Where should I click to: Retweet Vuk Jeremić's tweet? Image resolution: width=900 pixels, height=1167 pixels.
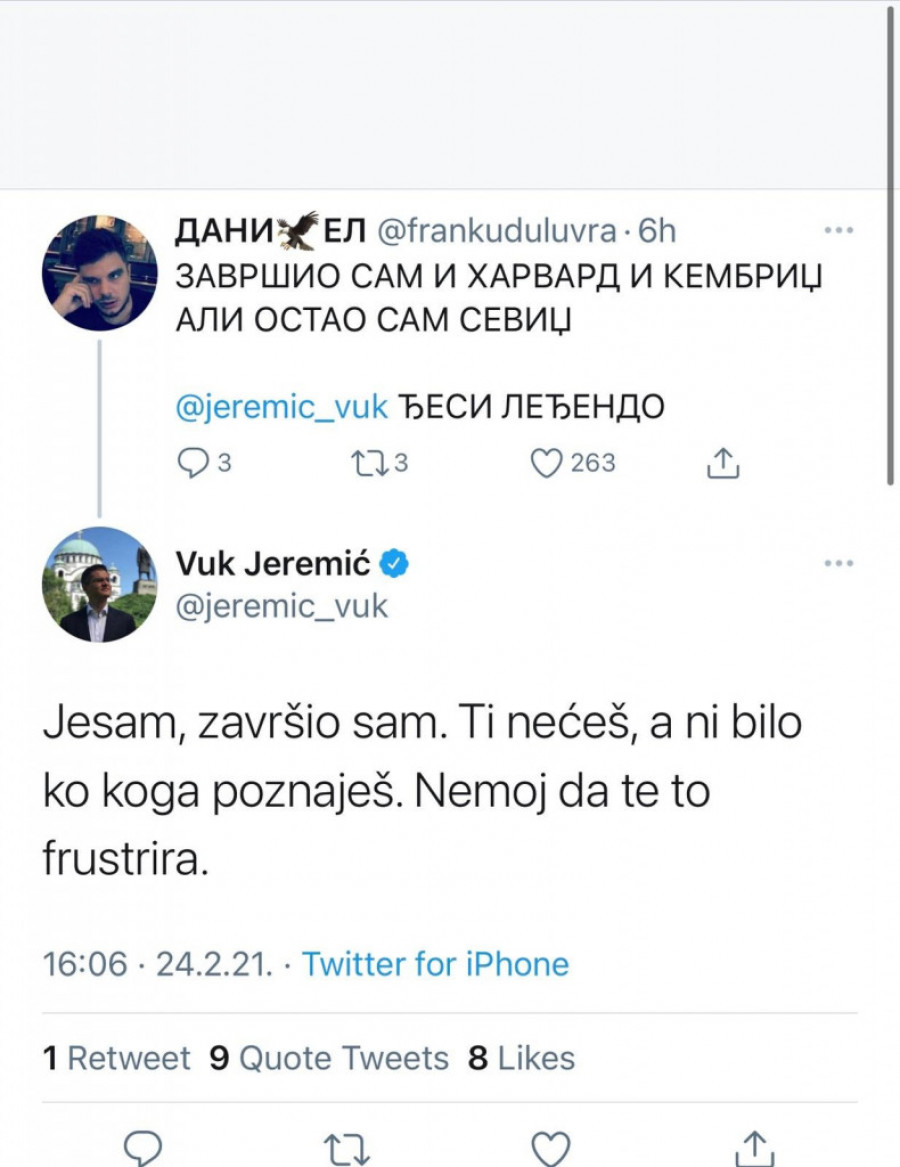click(349, 1148)
